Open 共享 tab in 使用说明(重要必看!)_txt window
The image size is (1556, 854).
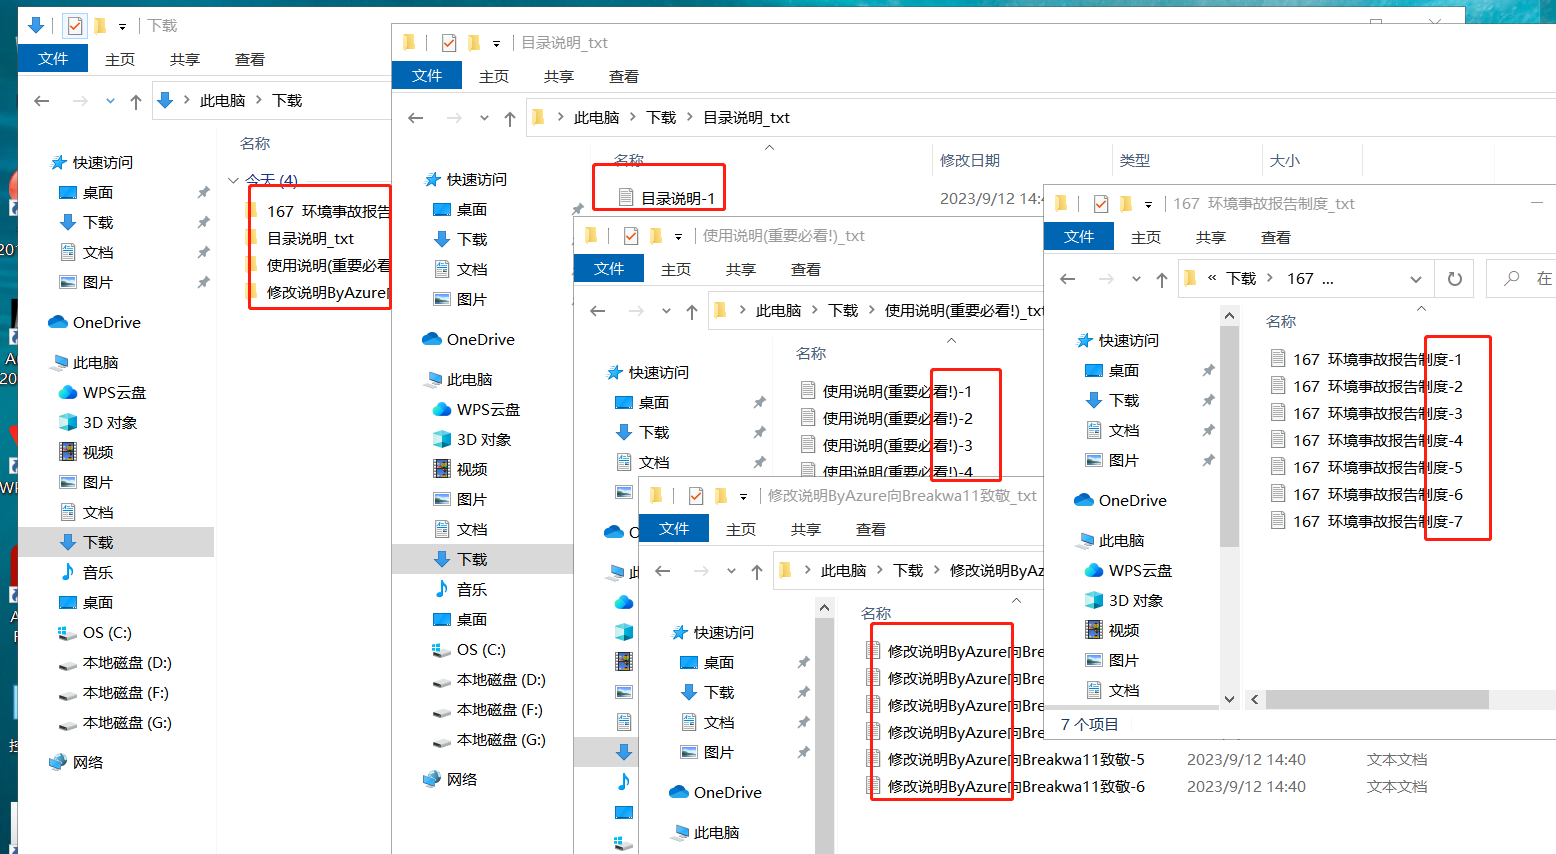click(x=741, y=269)
